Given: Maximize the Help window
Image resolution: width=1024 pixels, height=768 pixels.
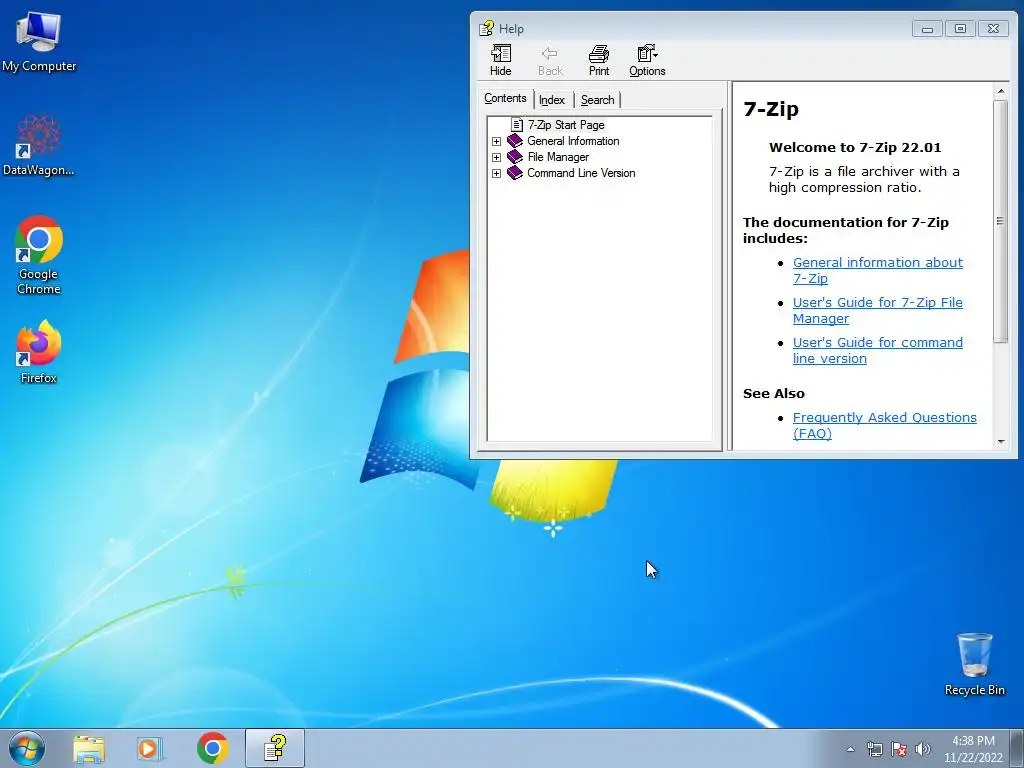Looking at the screenshot, I should tap(960, 29).
